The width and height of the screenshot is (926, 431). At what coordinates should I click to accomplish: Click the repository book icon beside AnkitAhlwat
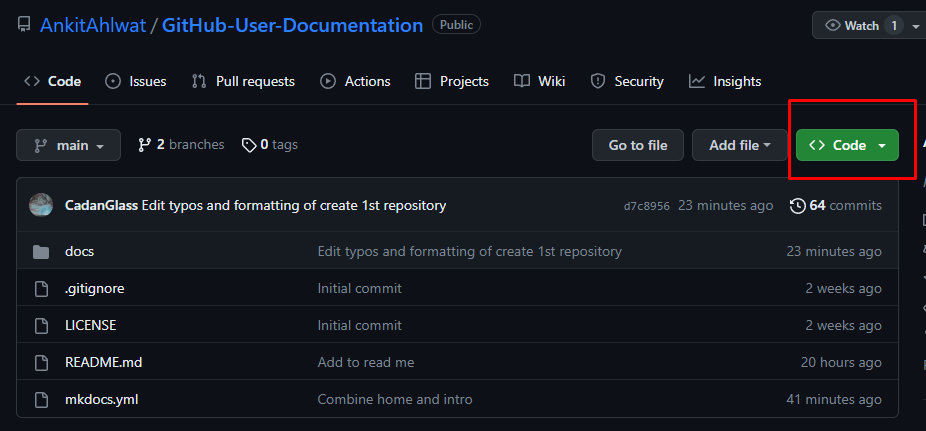coord(24,25)
